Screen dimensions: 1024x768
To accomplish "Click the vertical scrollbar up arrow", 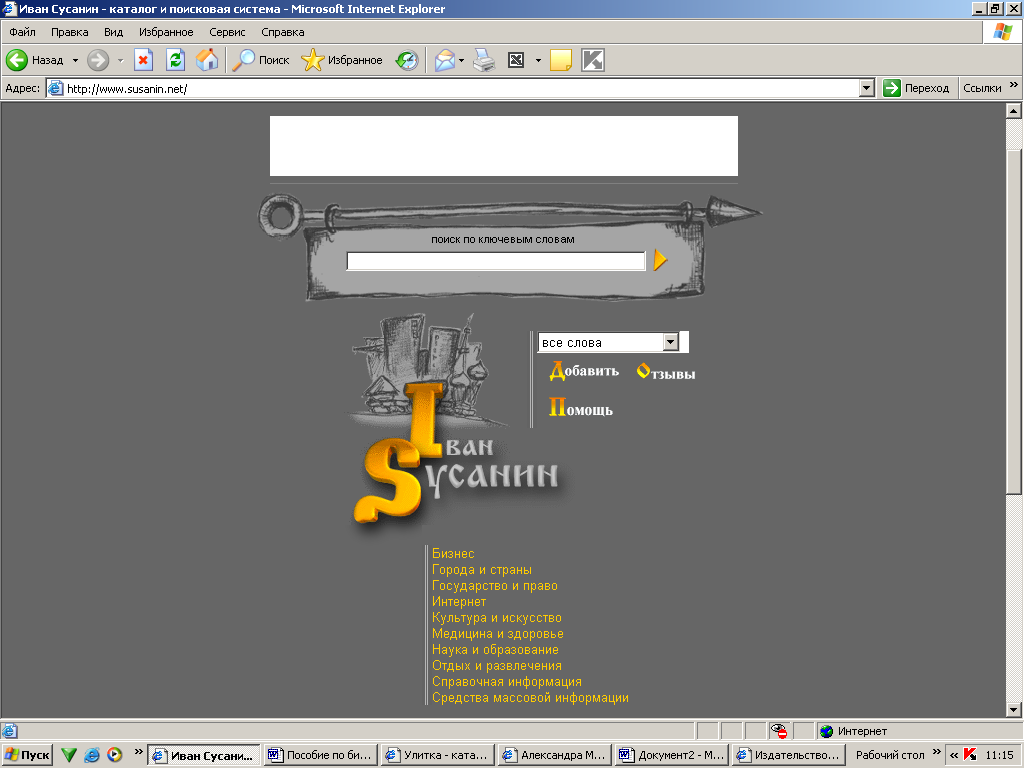I will (1014, 110).
